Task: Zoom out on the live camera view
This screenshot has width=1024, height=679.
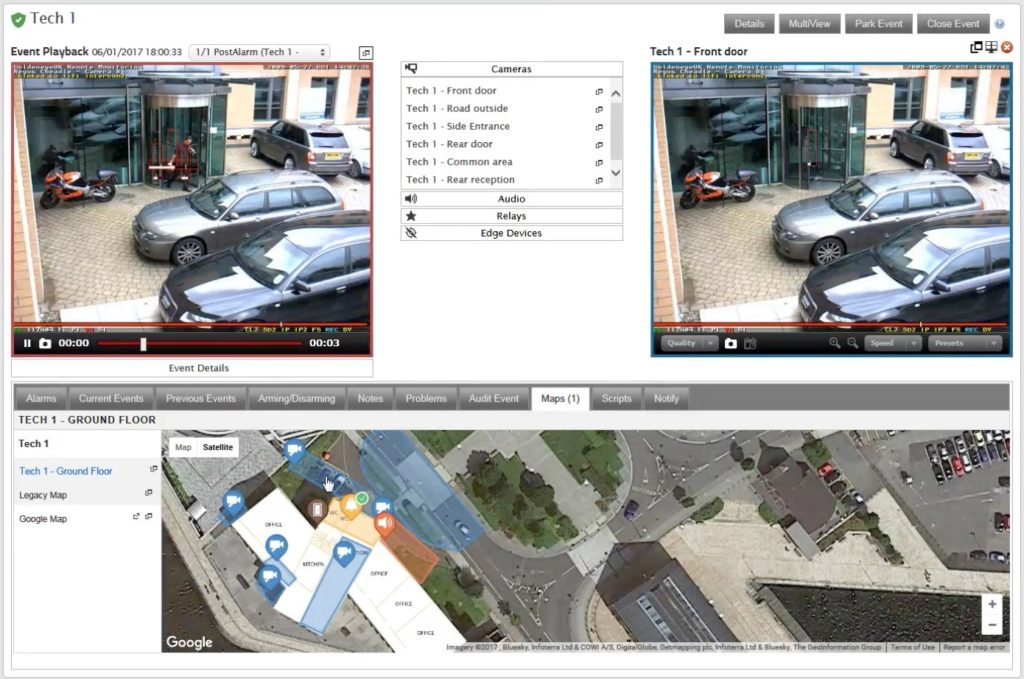Action: [853, 343]
